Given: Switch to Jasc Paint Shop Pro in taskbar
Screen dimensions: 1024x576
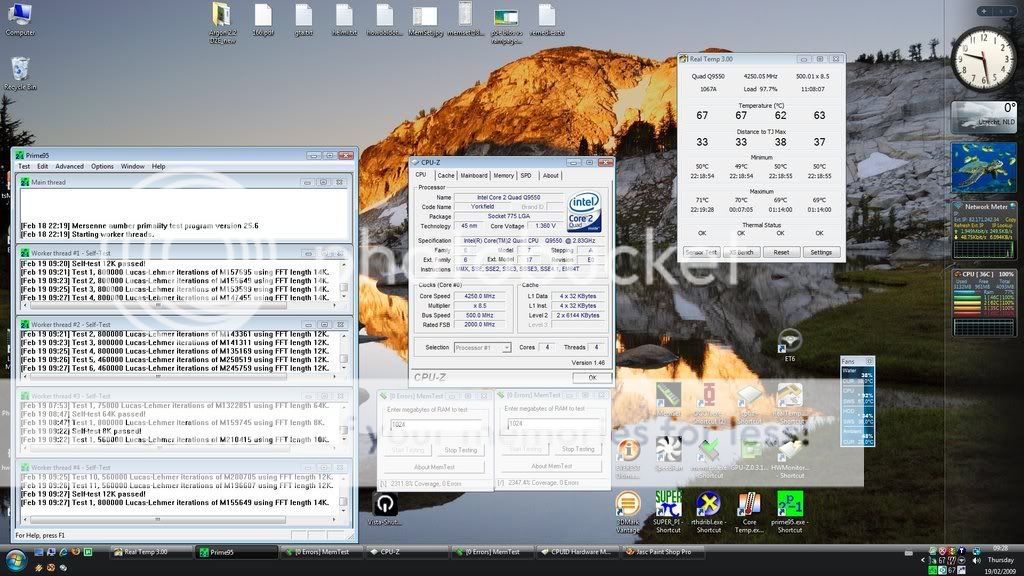Looking at the screenshot, I should pyautogui.click(x=663, y=552).
